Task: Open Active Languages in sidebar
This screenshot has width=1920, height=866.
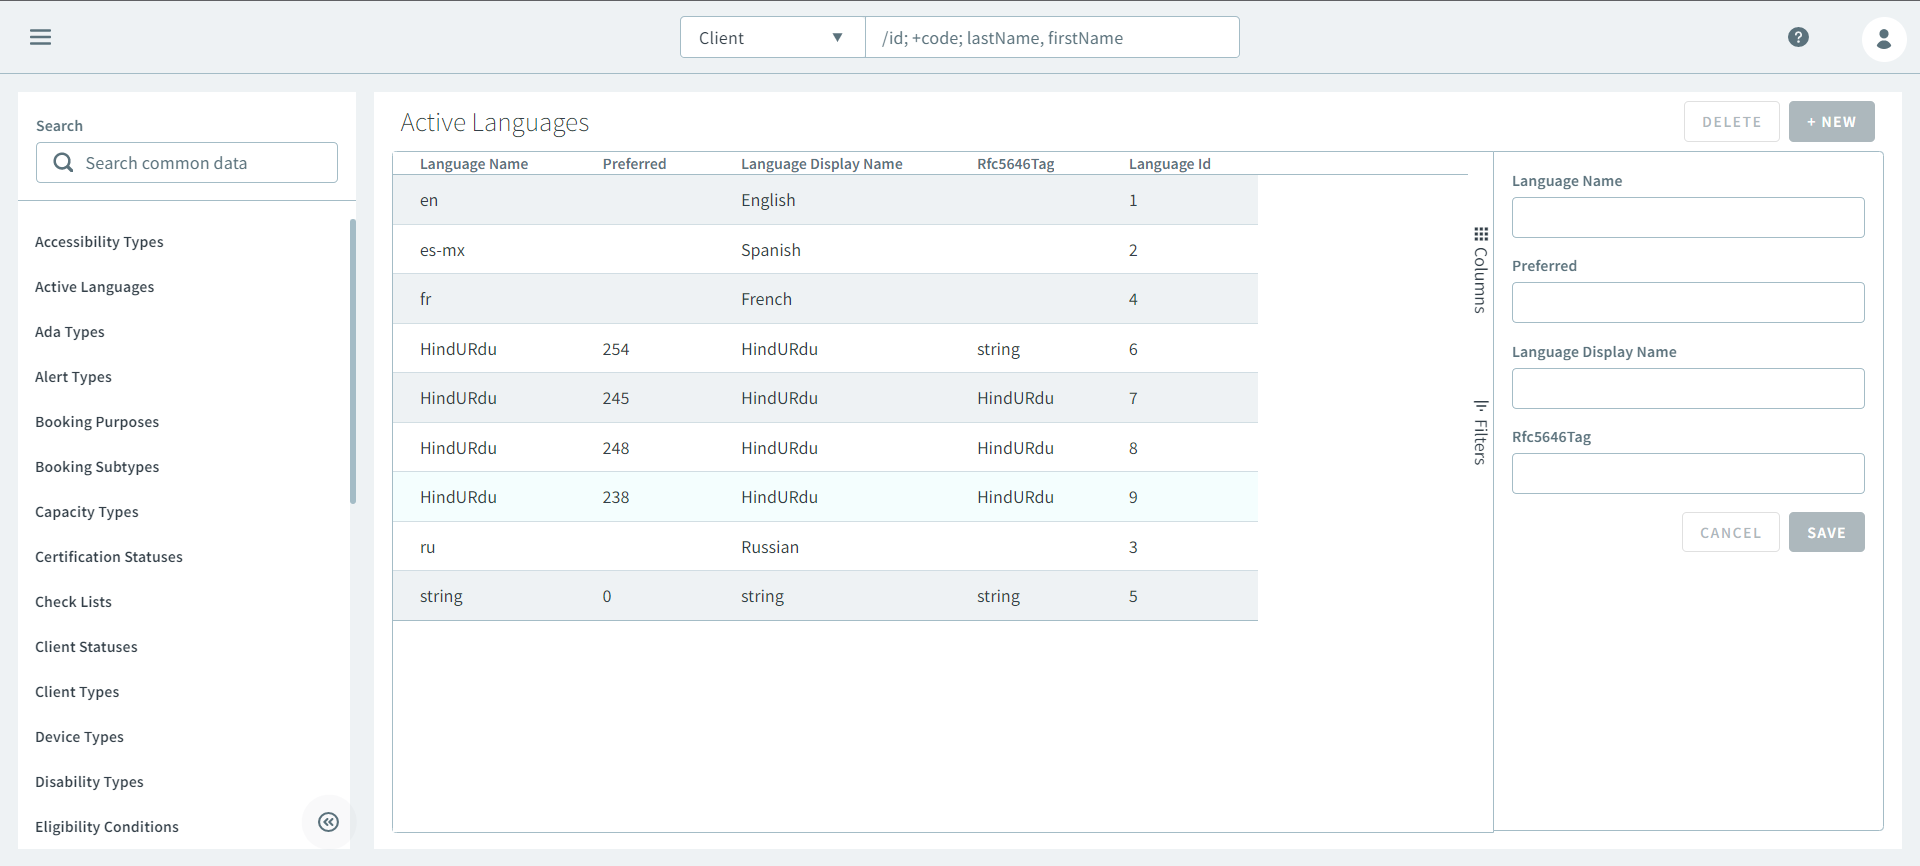Action: tap(95, 287)
